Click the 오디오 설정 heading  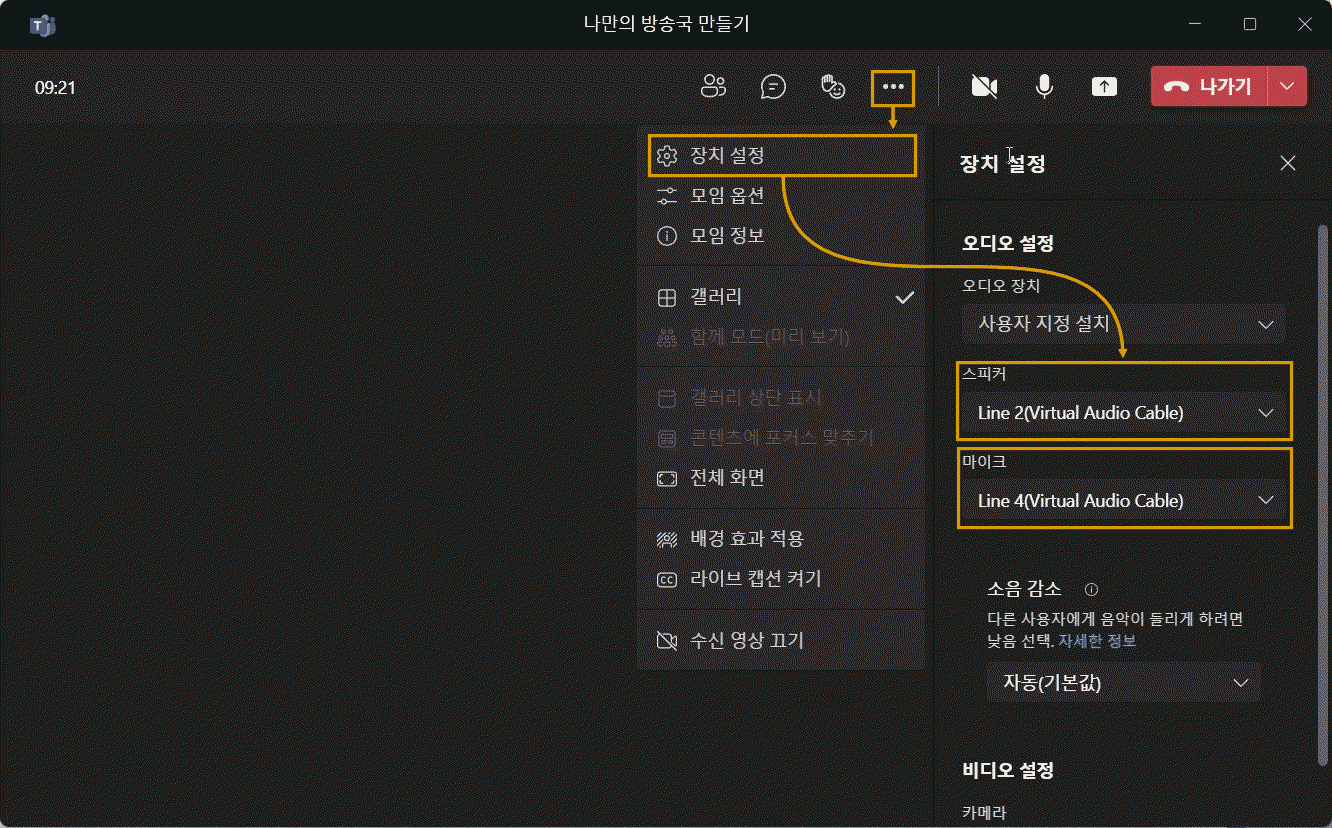[1008, 242]
